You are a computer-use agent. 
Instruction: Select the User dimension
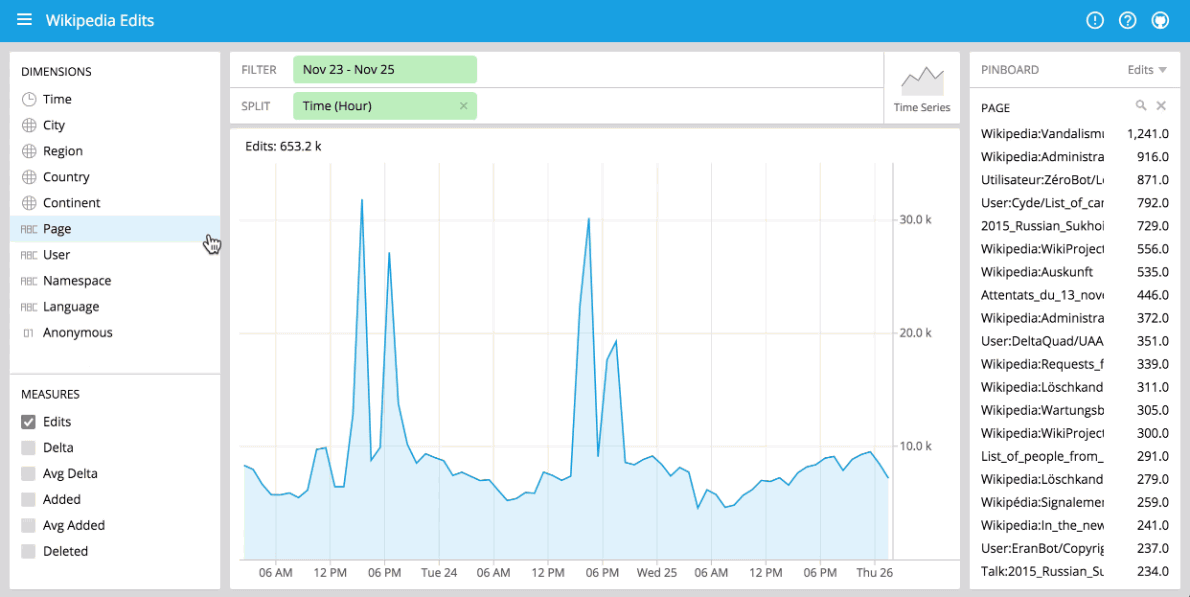tap(115, 255)
